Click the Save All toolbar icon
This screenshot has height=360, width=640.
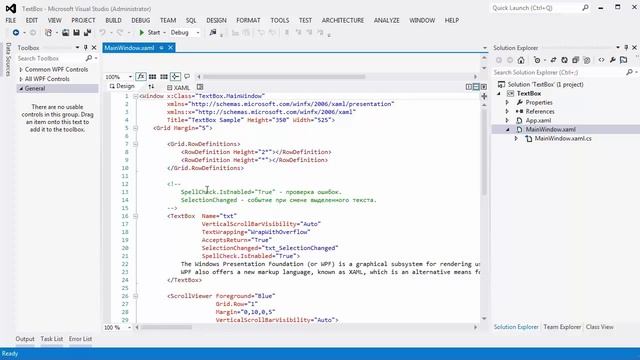coord(87,32)
